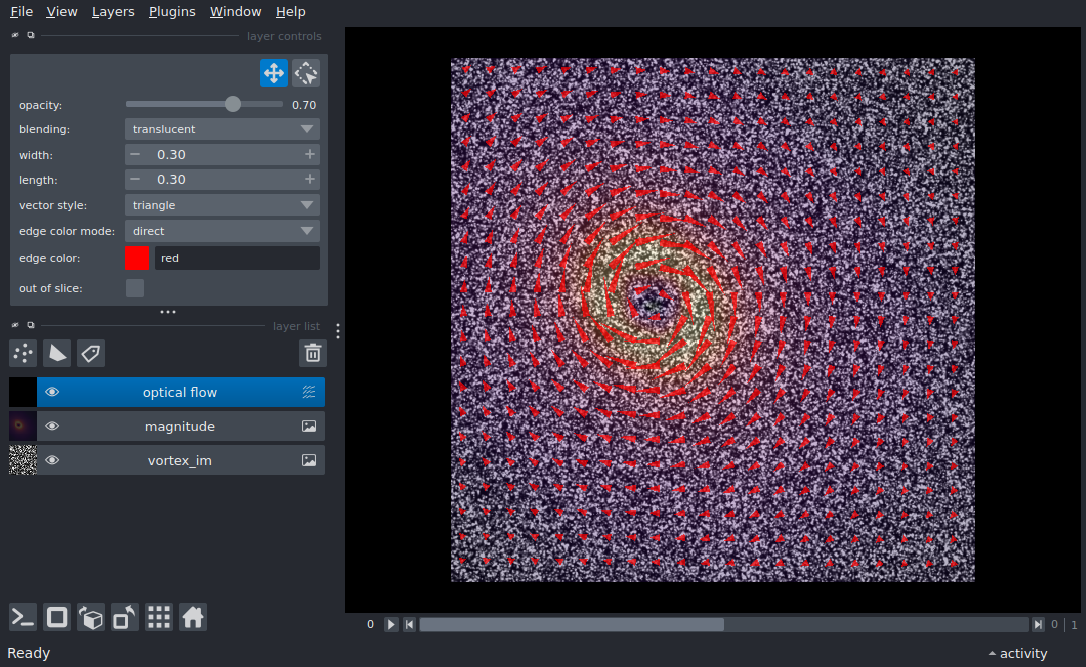The height and width of the screenshot is (667, 1086).
Task: Open vertical dots menu beside layer list
Action: coord(338,331)
